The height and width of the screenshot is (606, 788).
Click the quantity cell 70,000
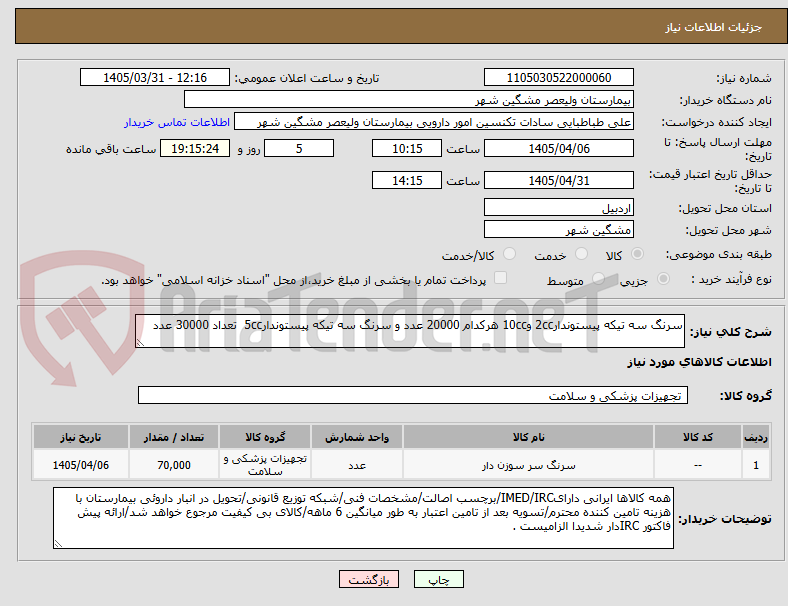pyautogui.click(x=174, y=465)
